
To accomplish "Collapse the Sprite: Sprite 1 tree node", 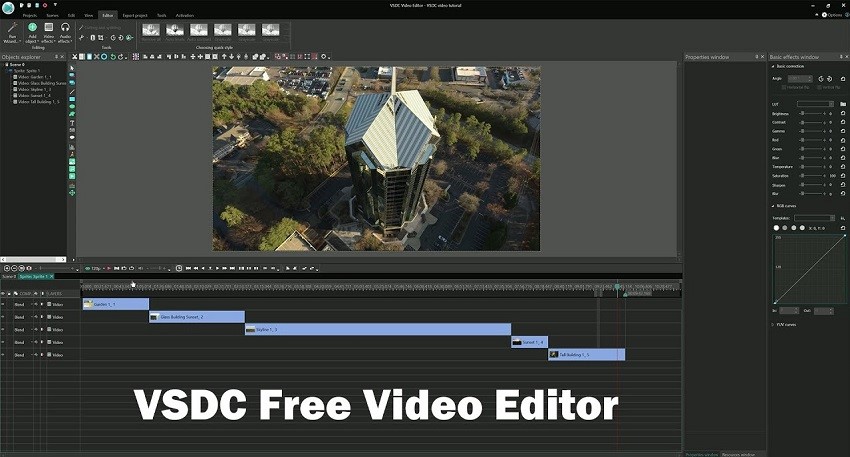I will (x=9, y=70).
